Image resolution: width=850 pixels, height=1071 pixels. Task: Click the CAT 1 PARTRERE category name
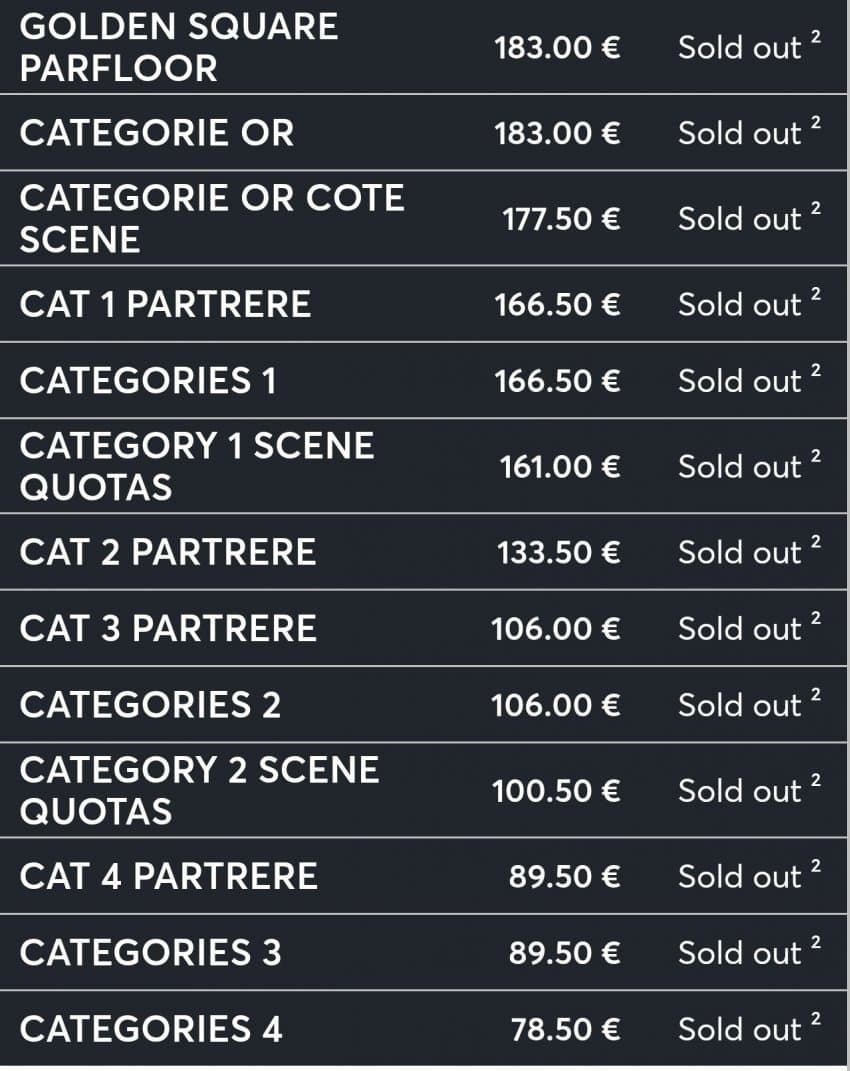tap(165, 304)
